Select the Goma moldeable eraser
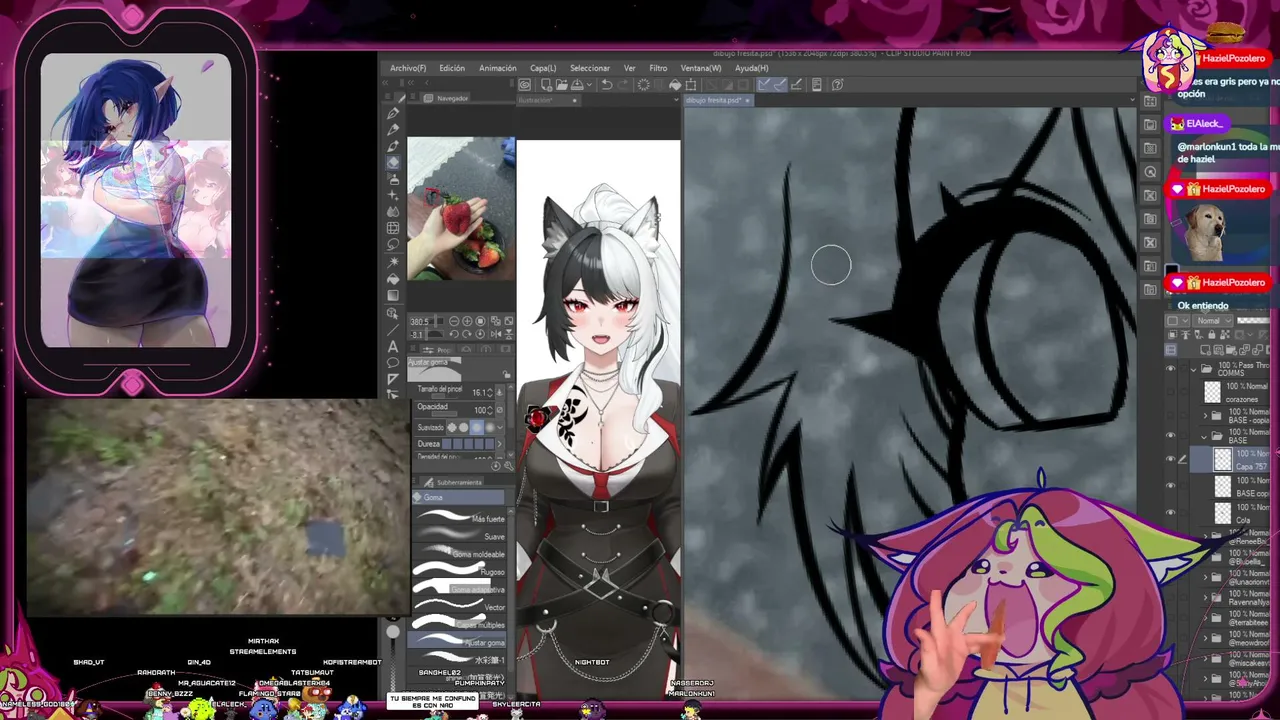 [460, 554]
